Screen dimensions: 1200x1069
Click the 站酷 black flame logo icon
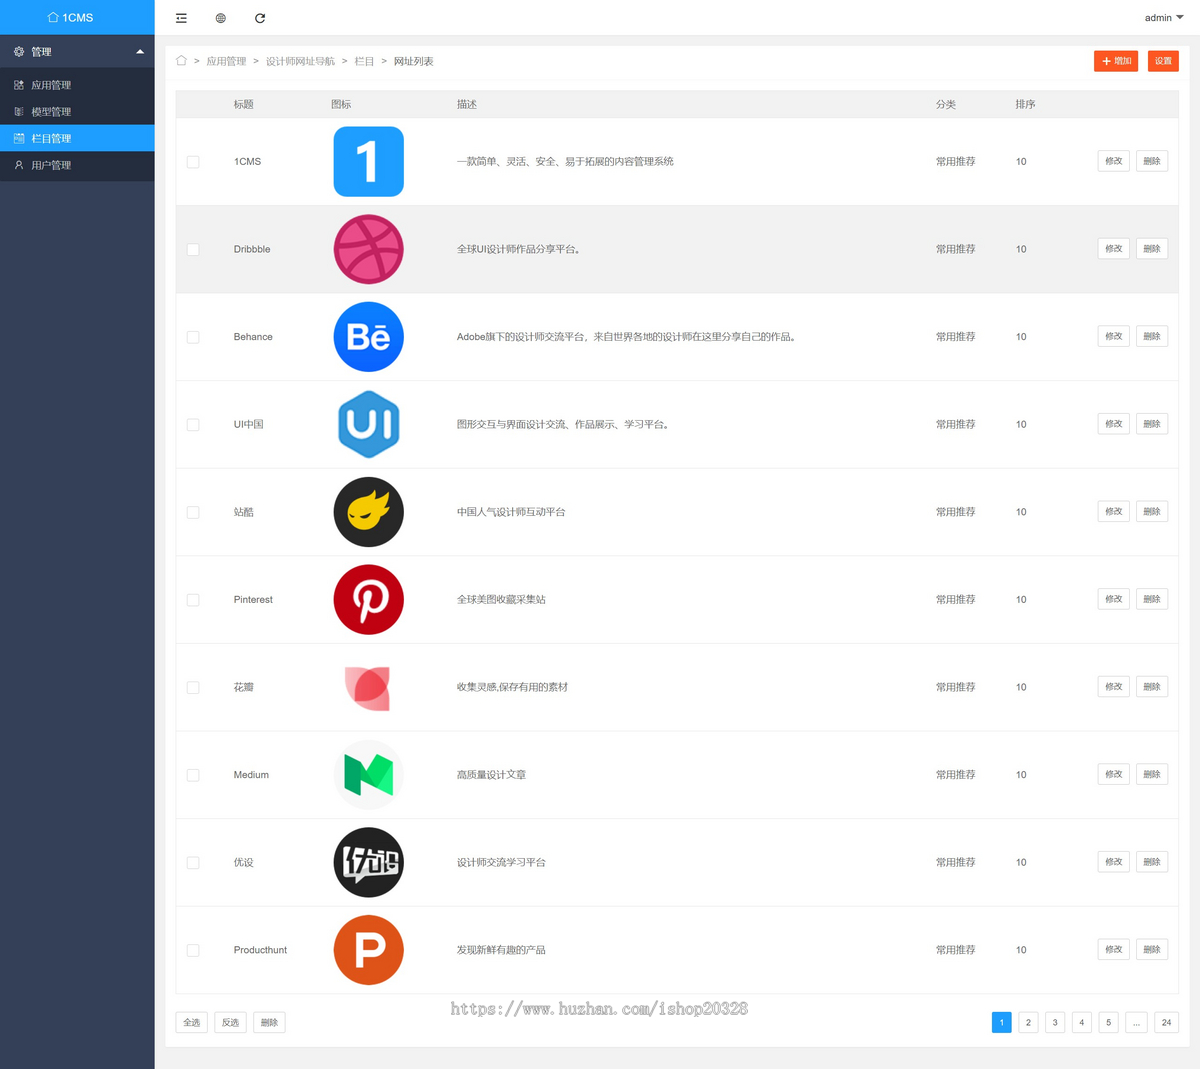(368, 512)
